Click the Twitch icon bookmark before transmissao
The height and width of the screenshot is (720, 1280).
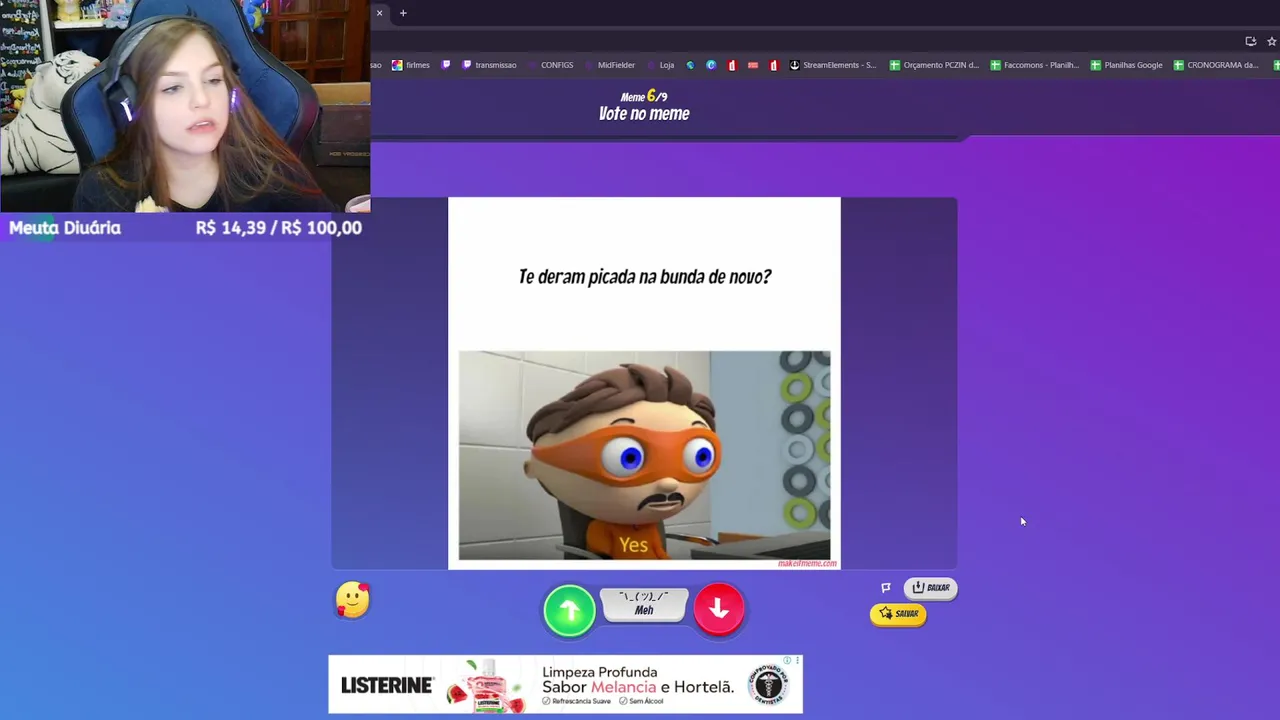(x=446, y=65)
